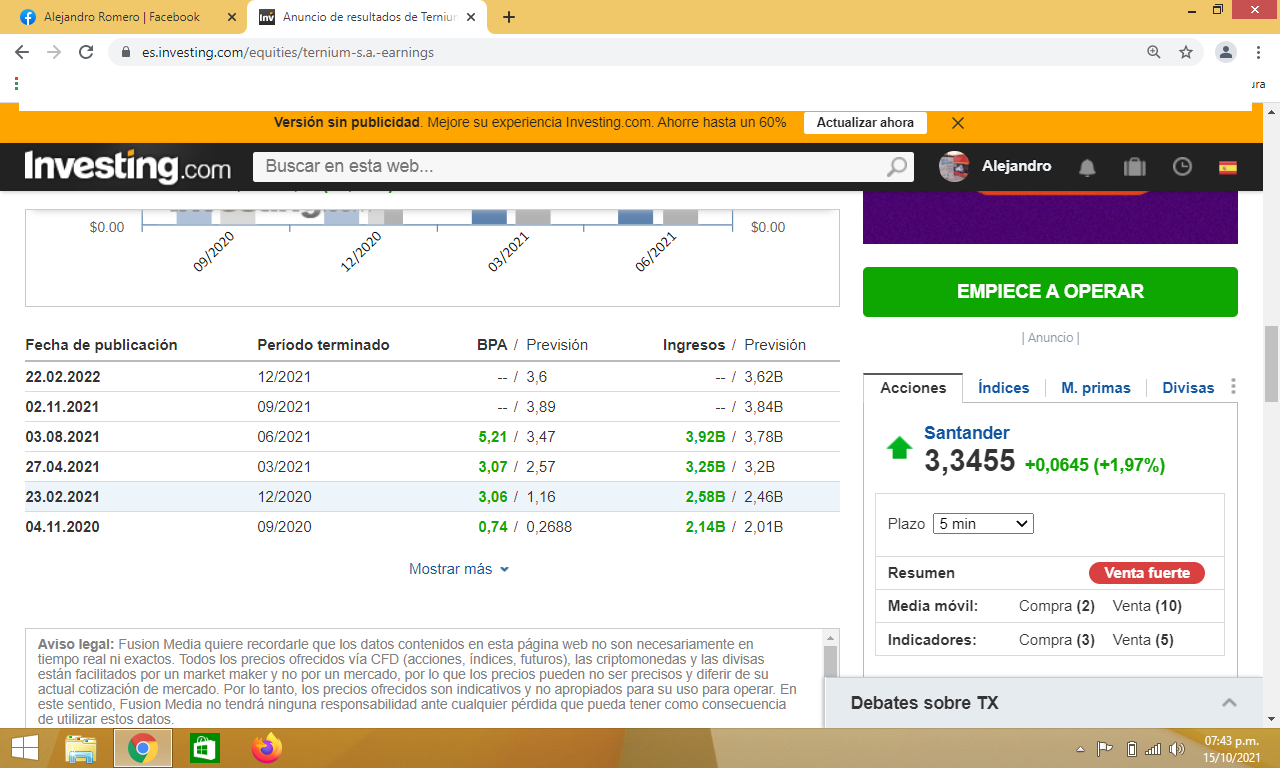Click the EMPIECE A OPERAR button
The width and height of the screenshot is (1280, 768).
point(1050,292)
